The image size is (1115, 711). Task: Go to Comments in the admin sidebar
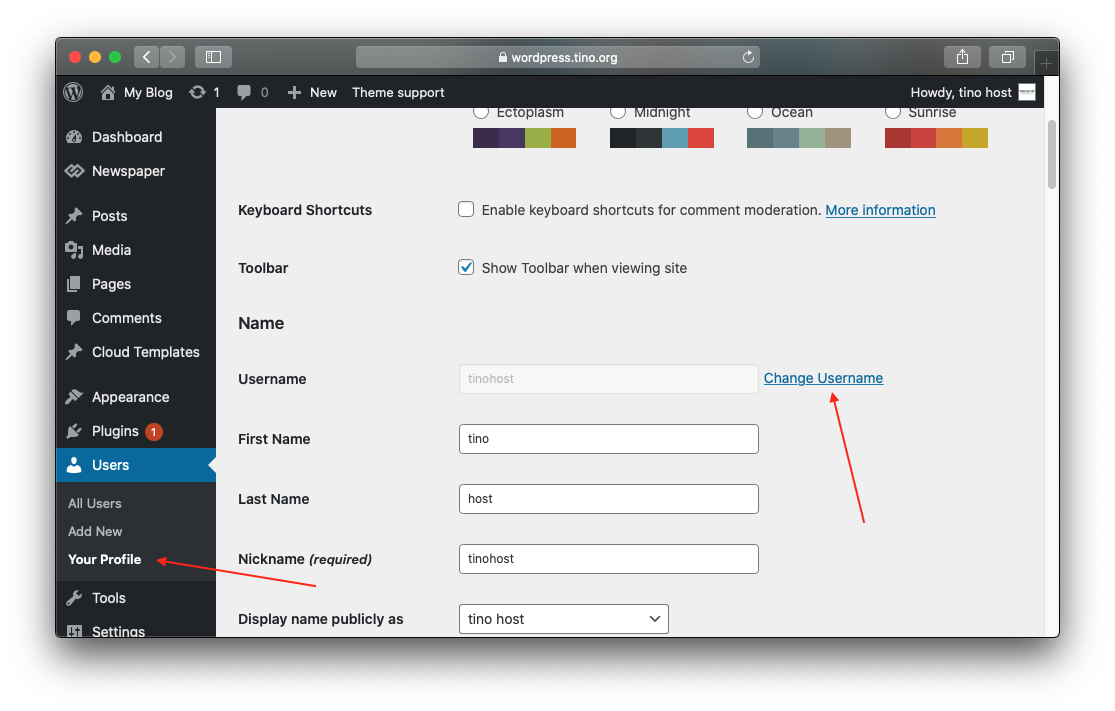point(124,317)
